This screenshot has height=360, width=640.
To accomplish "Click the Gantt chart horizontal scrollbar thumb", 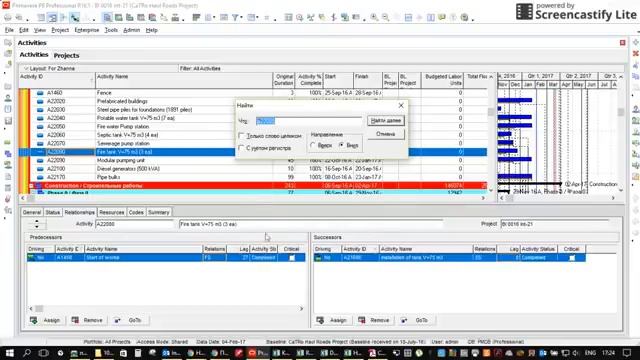I will coord(510,198).
